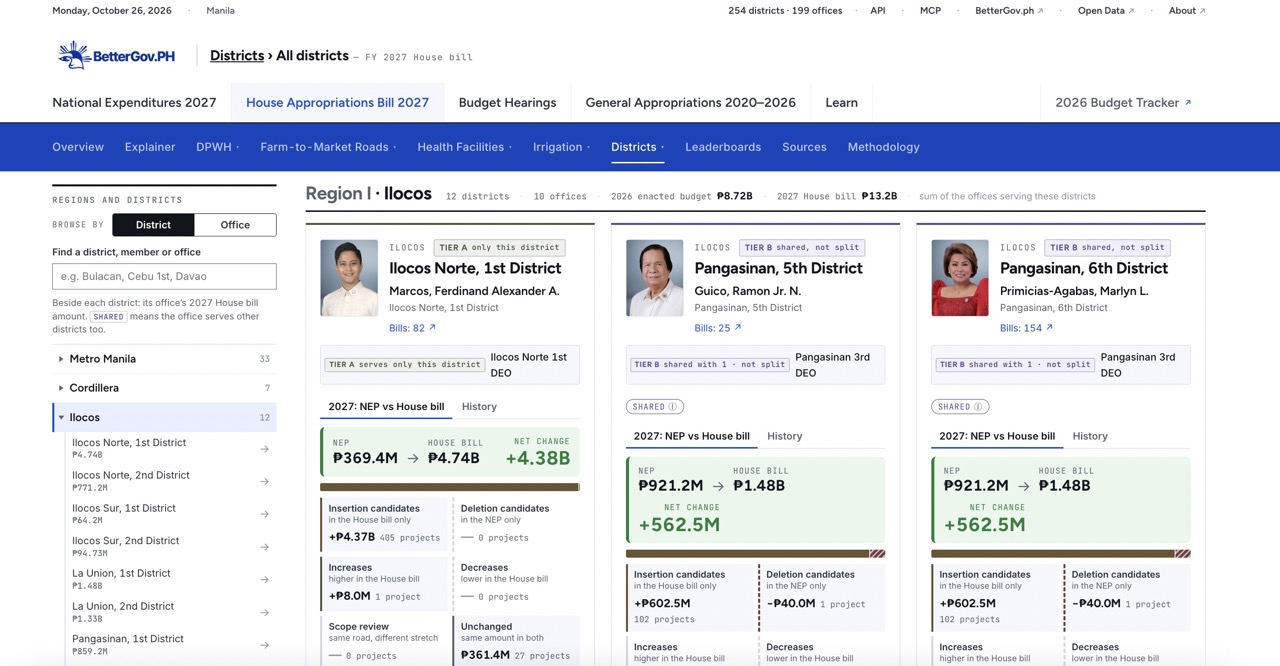Click the info icon on Primicias-Agabas's SHARED badge

click(x=979, y=407)
